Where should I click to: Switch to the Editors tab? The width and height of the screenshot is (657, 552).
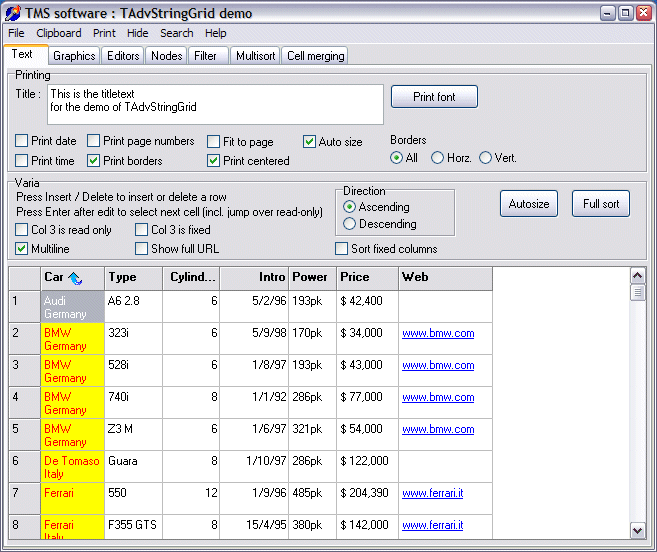tap(123, 56)
